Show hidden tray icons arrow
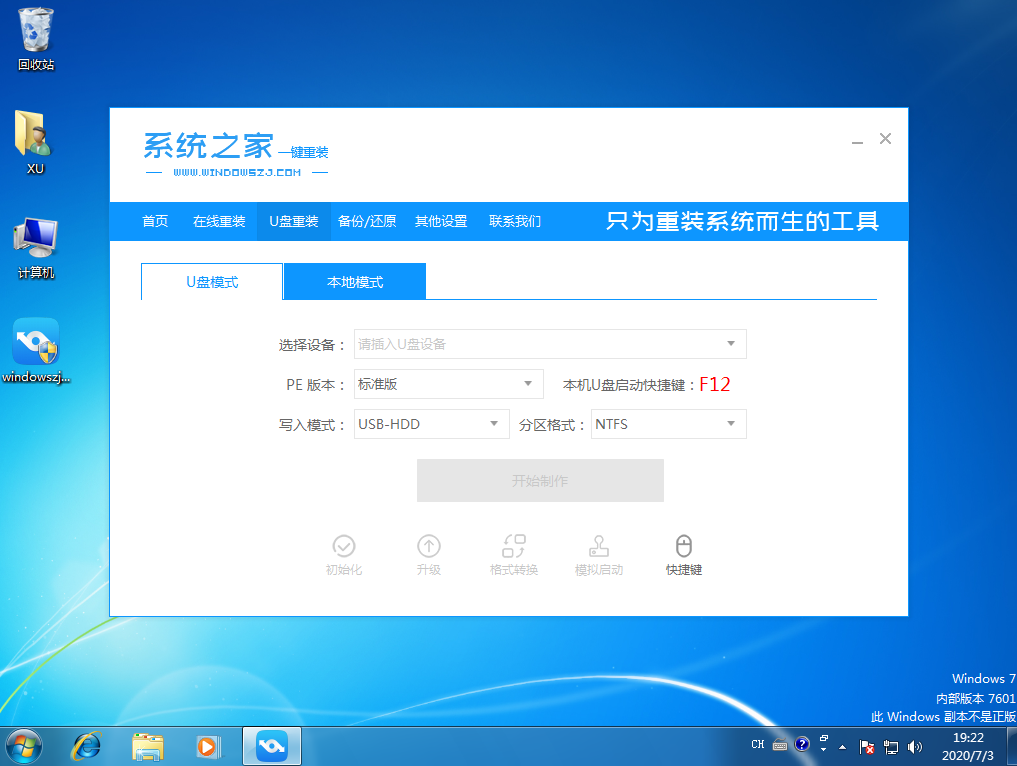1017x766 pixels. coord(843,747)
